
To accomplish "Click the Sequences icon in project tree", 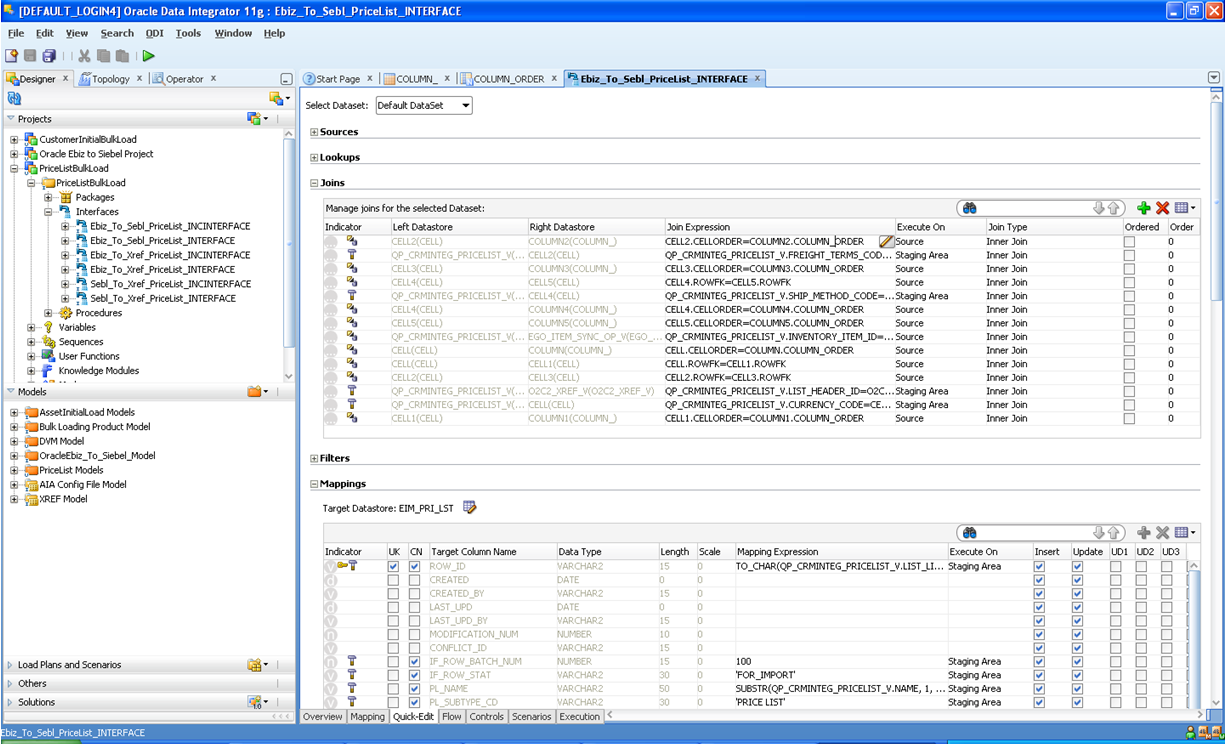I will click(x=48, y=342).
